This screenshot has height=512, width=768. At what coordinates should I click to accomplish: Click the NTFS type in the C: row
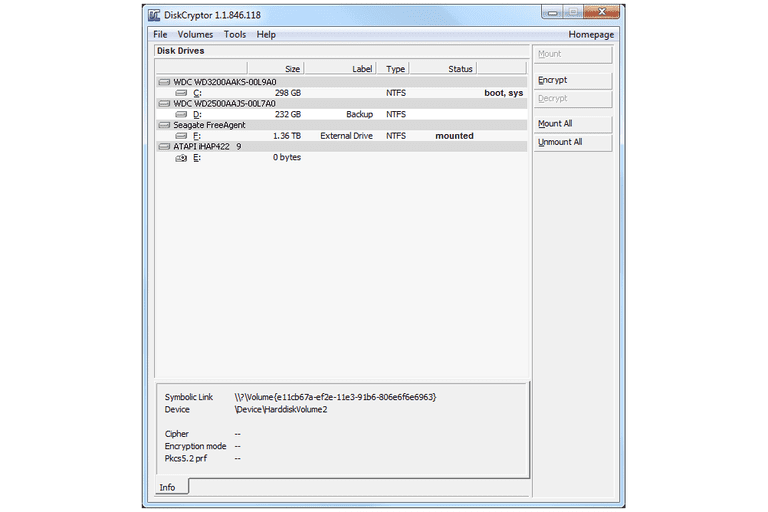396,93
